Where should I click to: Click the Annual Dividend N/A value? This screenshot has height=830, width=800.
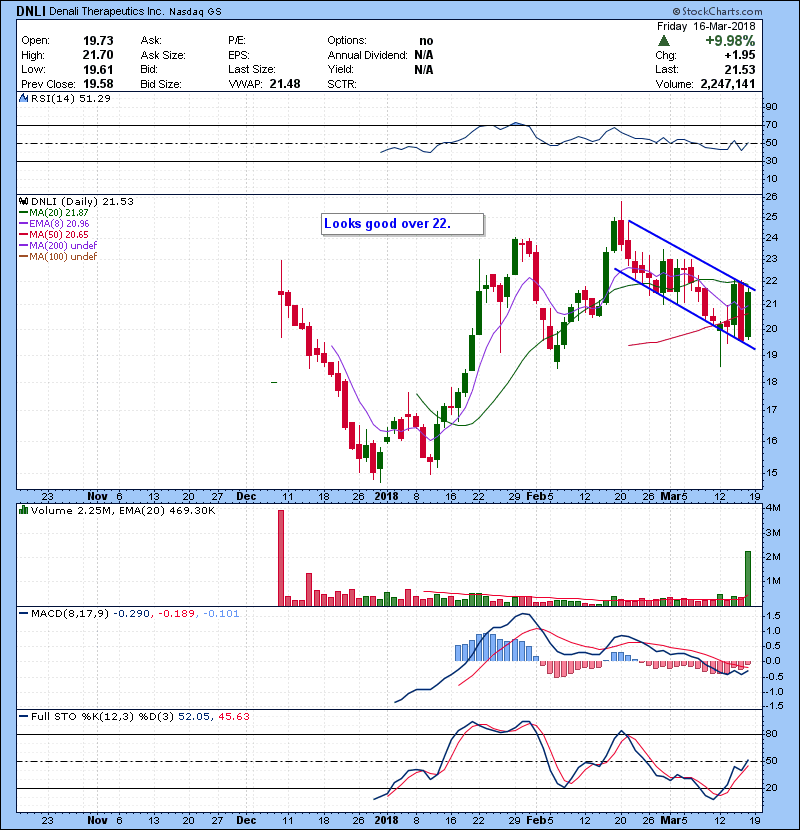pyautogui.click(x=424, y=55)
